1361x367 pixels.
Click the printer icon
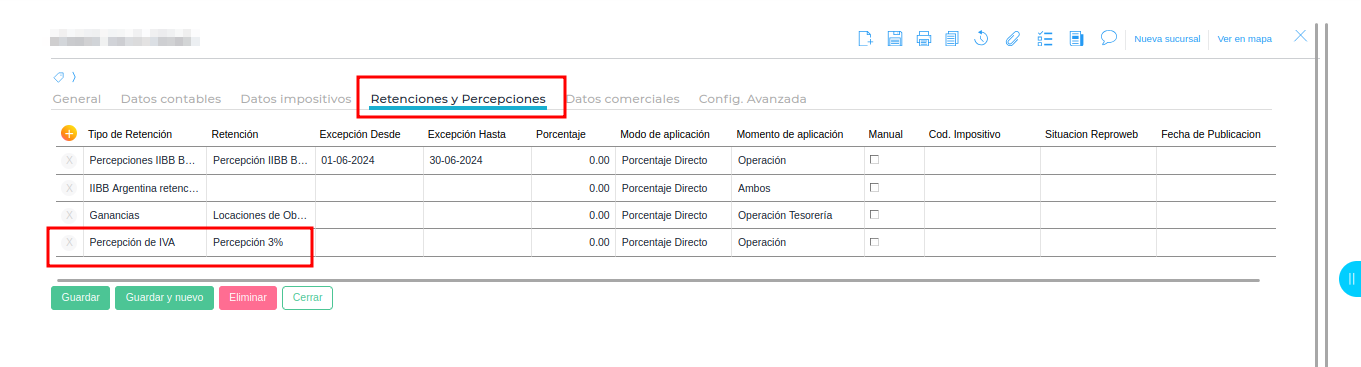[924, 39]
